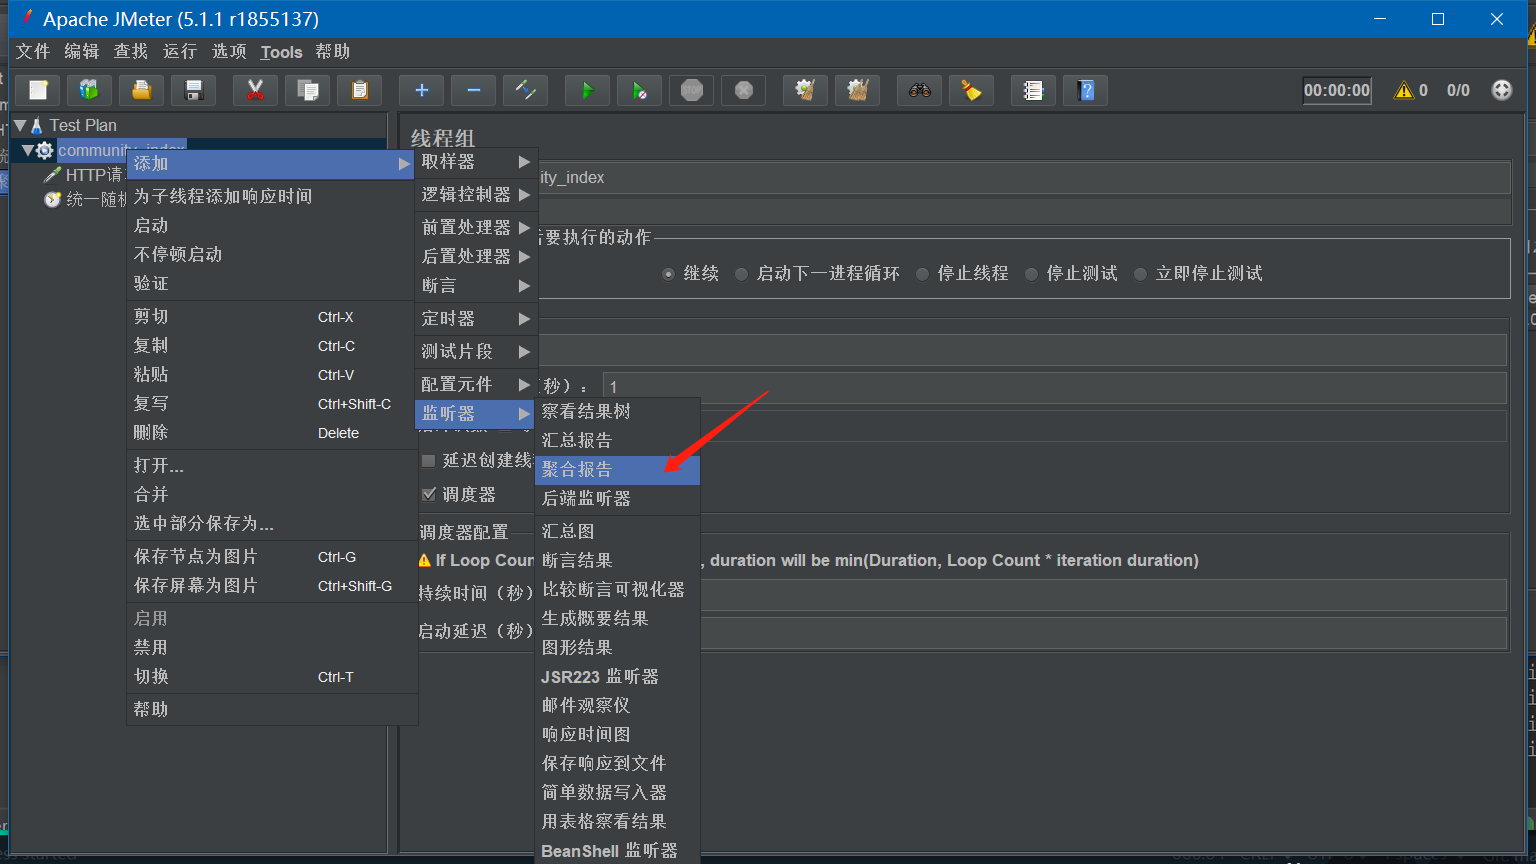Click the thread group gear icon

click(44, 150)
